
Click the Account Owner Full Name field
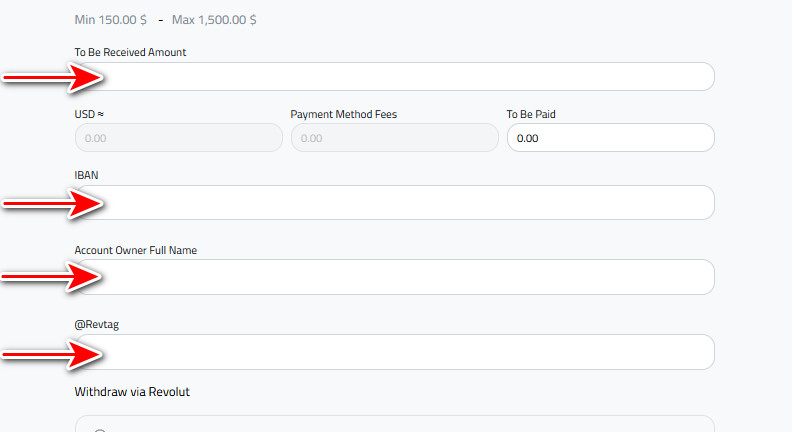(394, 277)
